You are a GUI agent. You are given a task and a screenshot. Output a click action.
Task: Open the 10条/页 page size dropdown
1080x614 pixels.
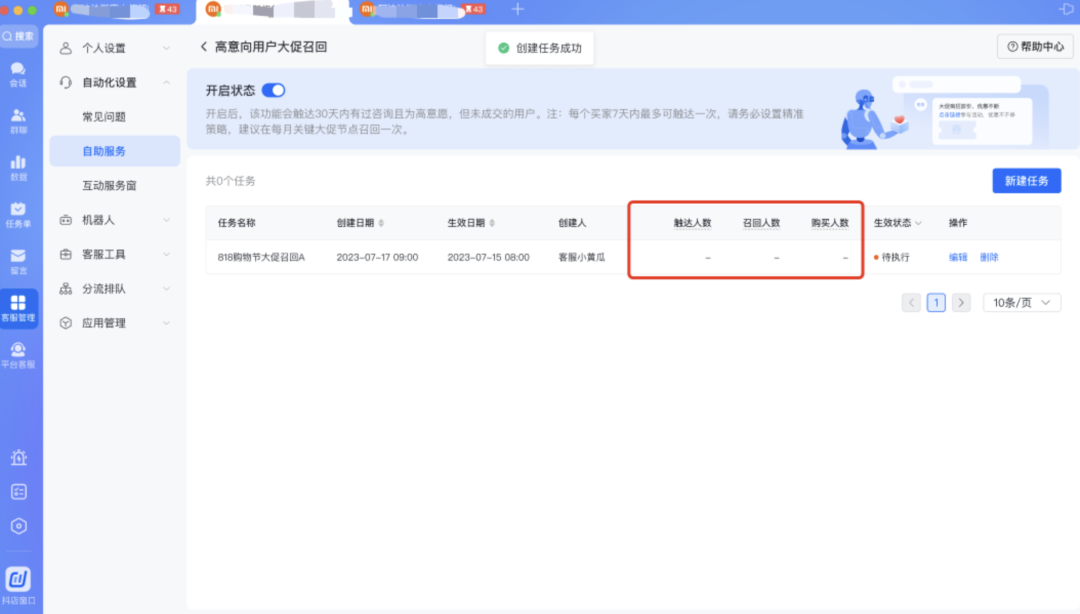pyautogui.click(x=1021, y=302)
